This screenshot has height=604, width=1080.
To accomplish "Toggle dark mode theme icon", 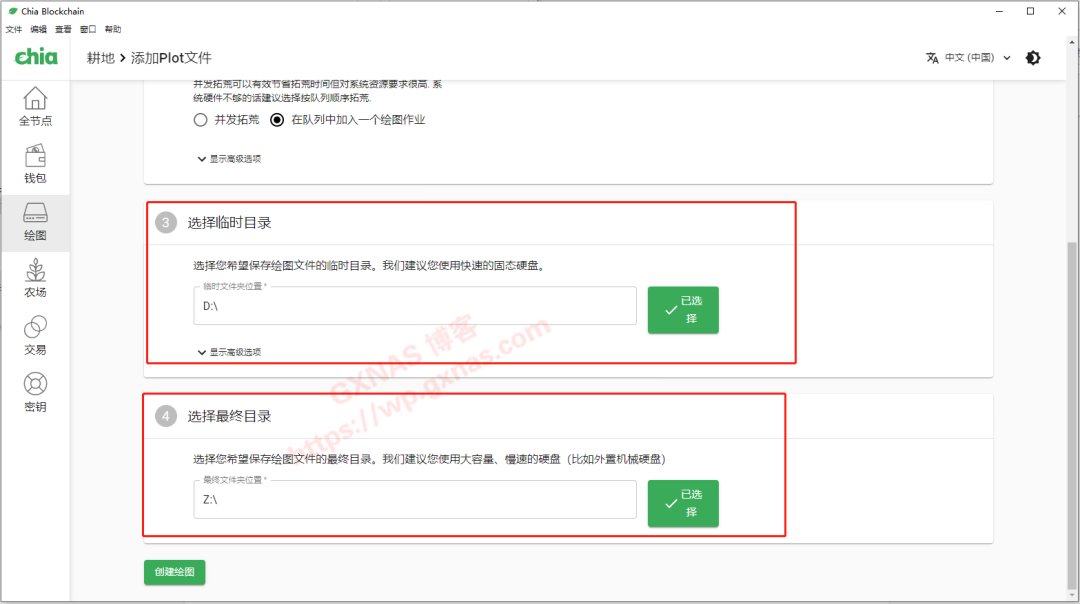I will point(1032,58).
